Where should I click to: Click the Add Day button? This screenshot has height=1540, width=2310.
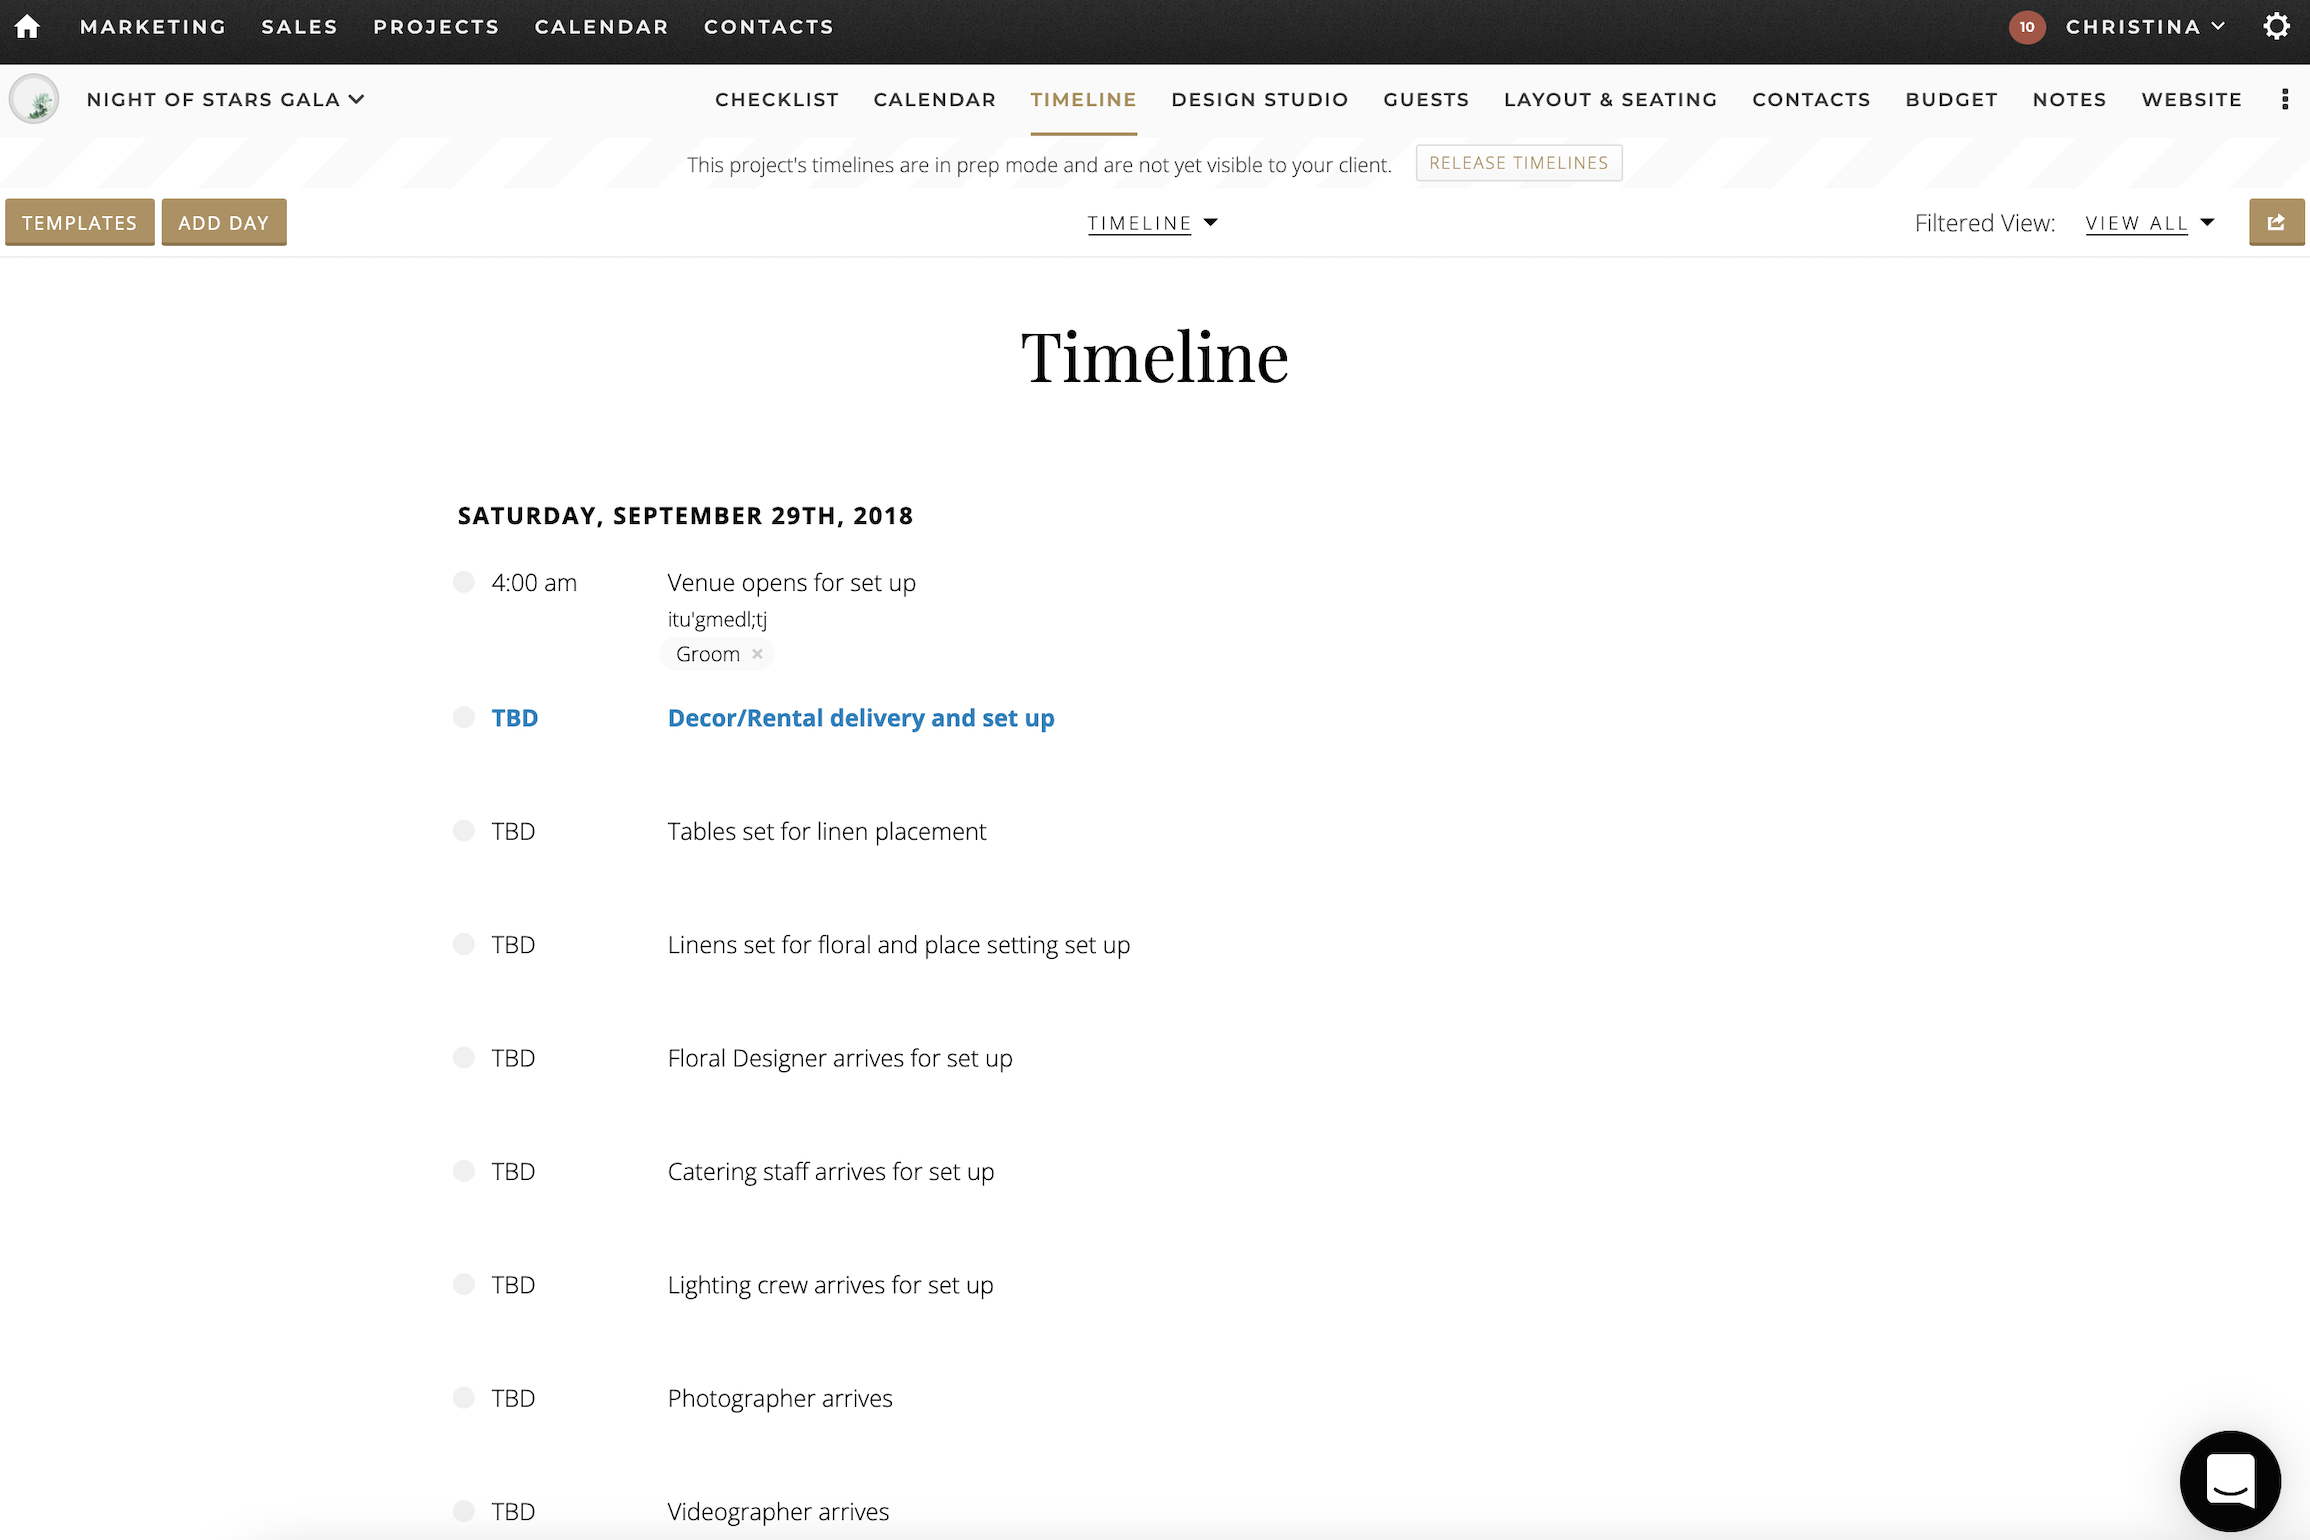tap(224, 222)
